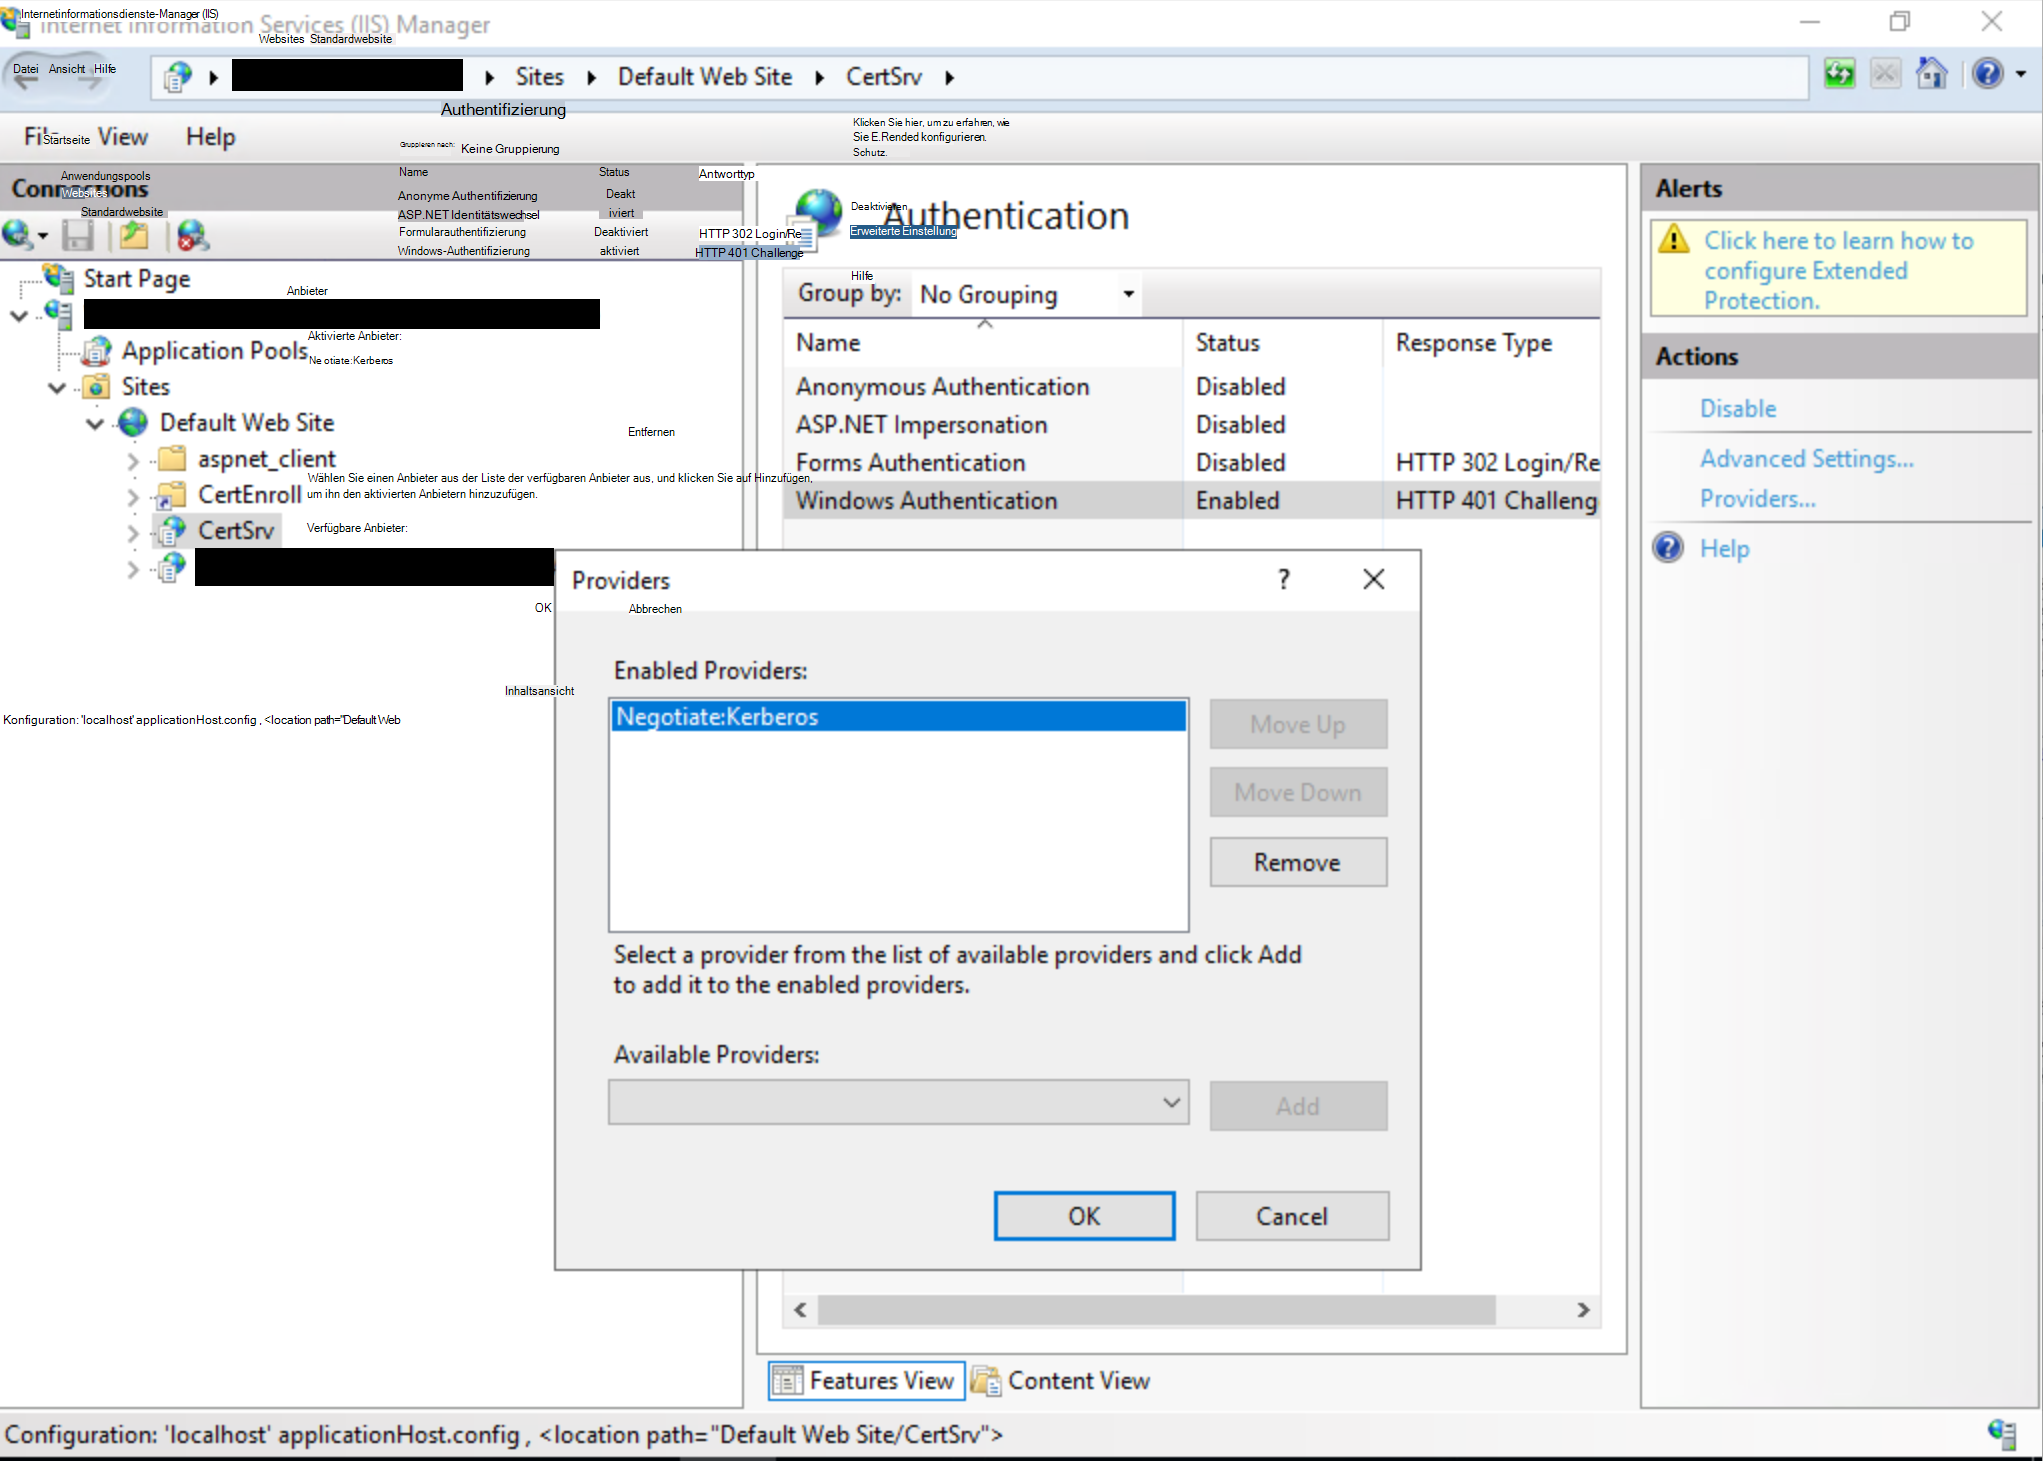Open the Help menu in menu bar

(x=210, y=137)
